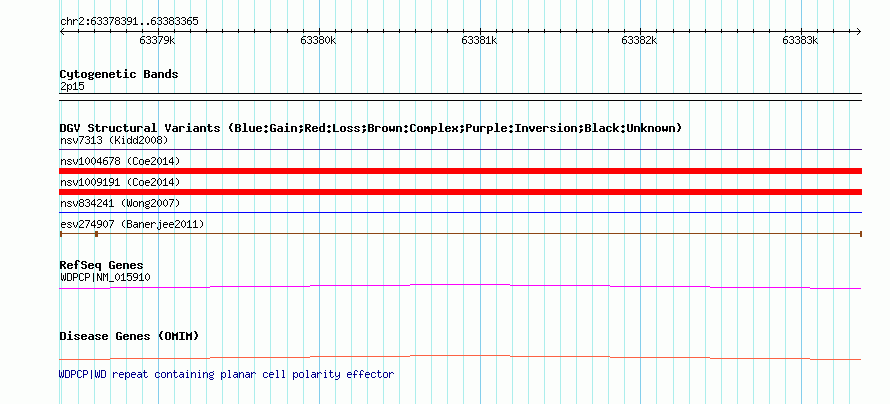Click the chr2:63378391..63383365 coordinate label
The width and height of the screenshot is (890, 404).
[129, 22]
